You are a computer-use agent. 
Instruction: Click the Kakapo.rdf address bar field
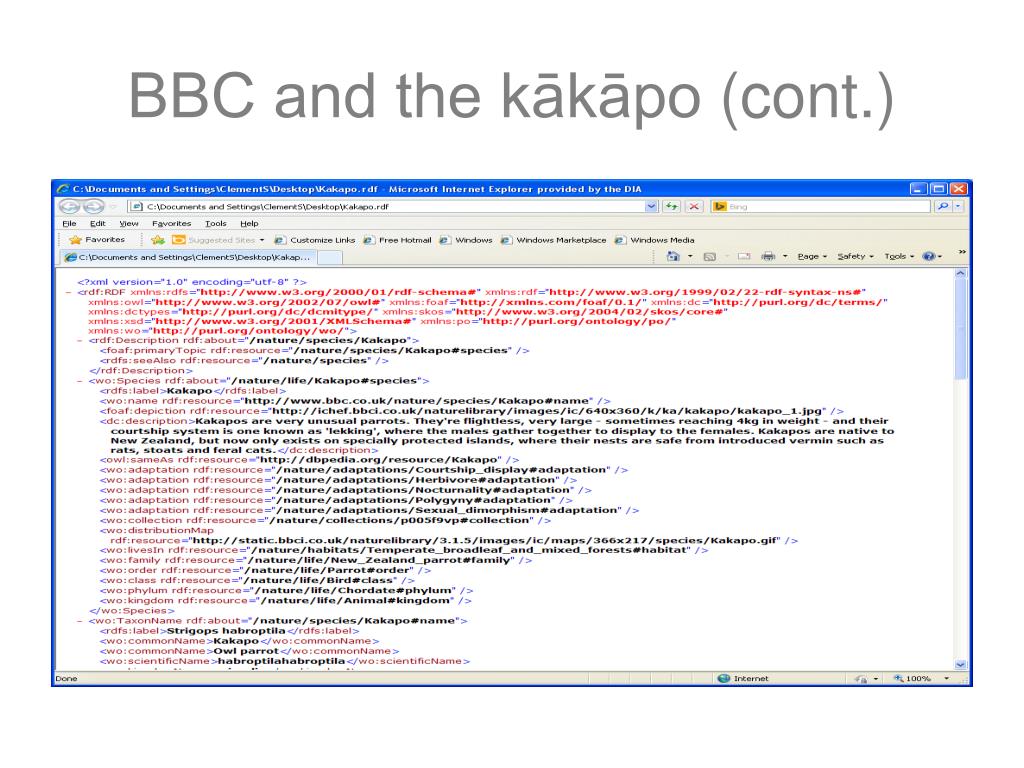[387, 206]
